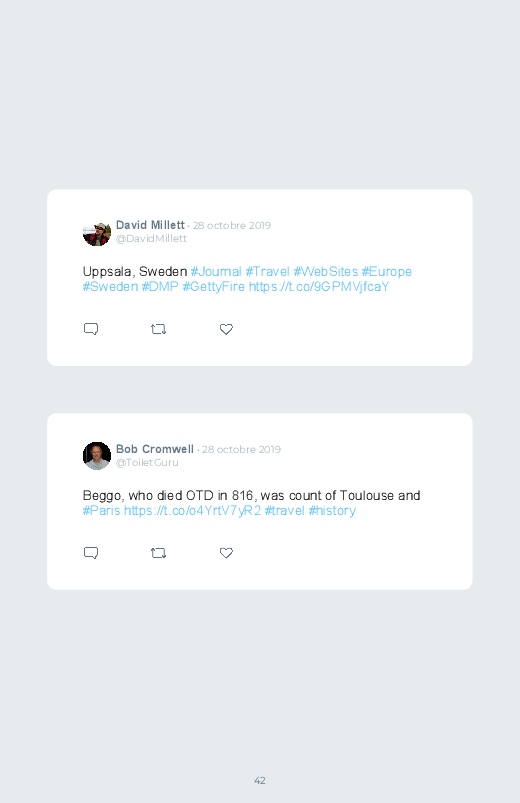Open David Millett's profile picture
This screenshot has height=803, width=520.
(x=97, y=233)
